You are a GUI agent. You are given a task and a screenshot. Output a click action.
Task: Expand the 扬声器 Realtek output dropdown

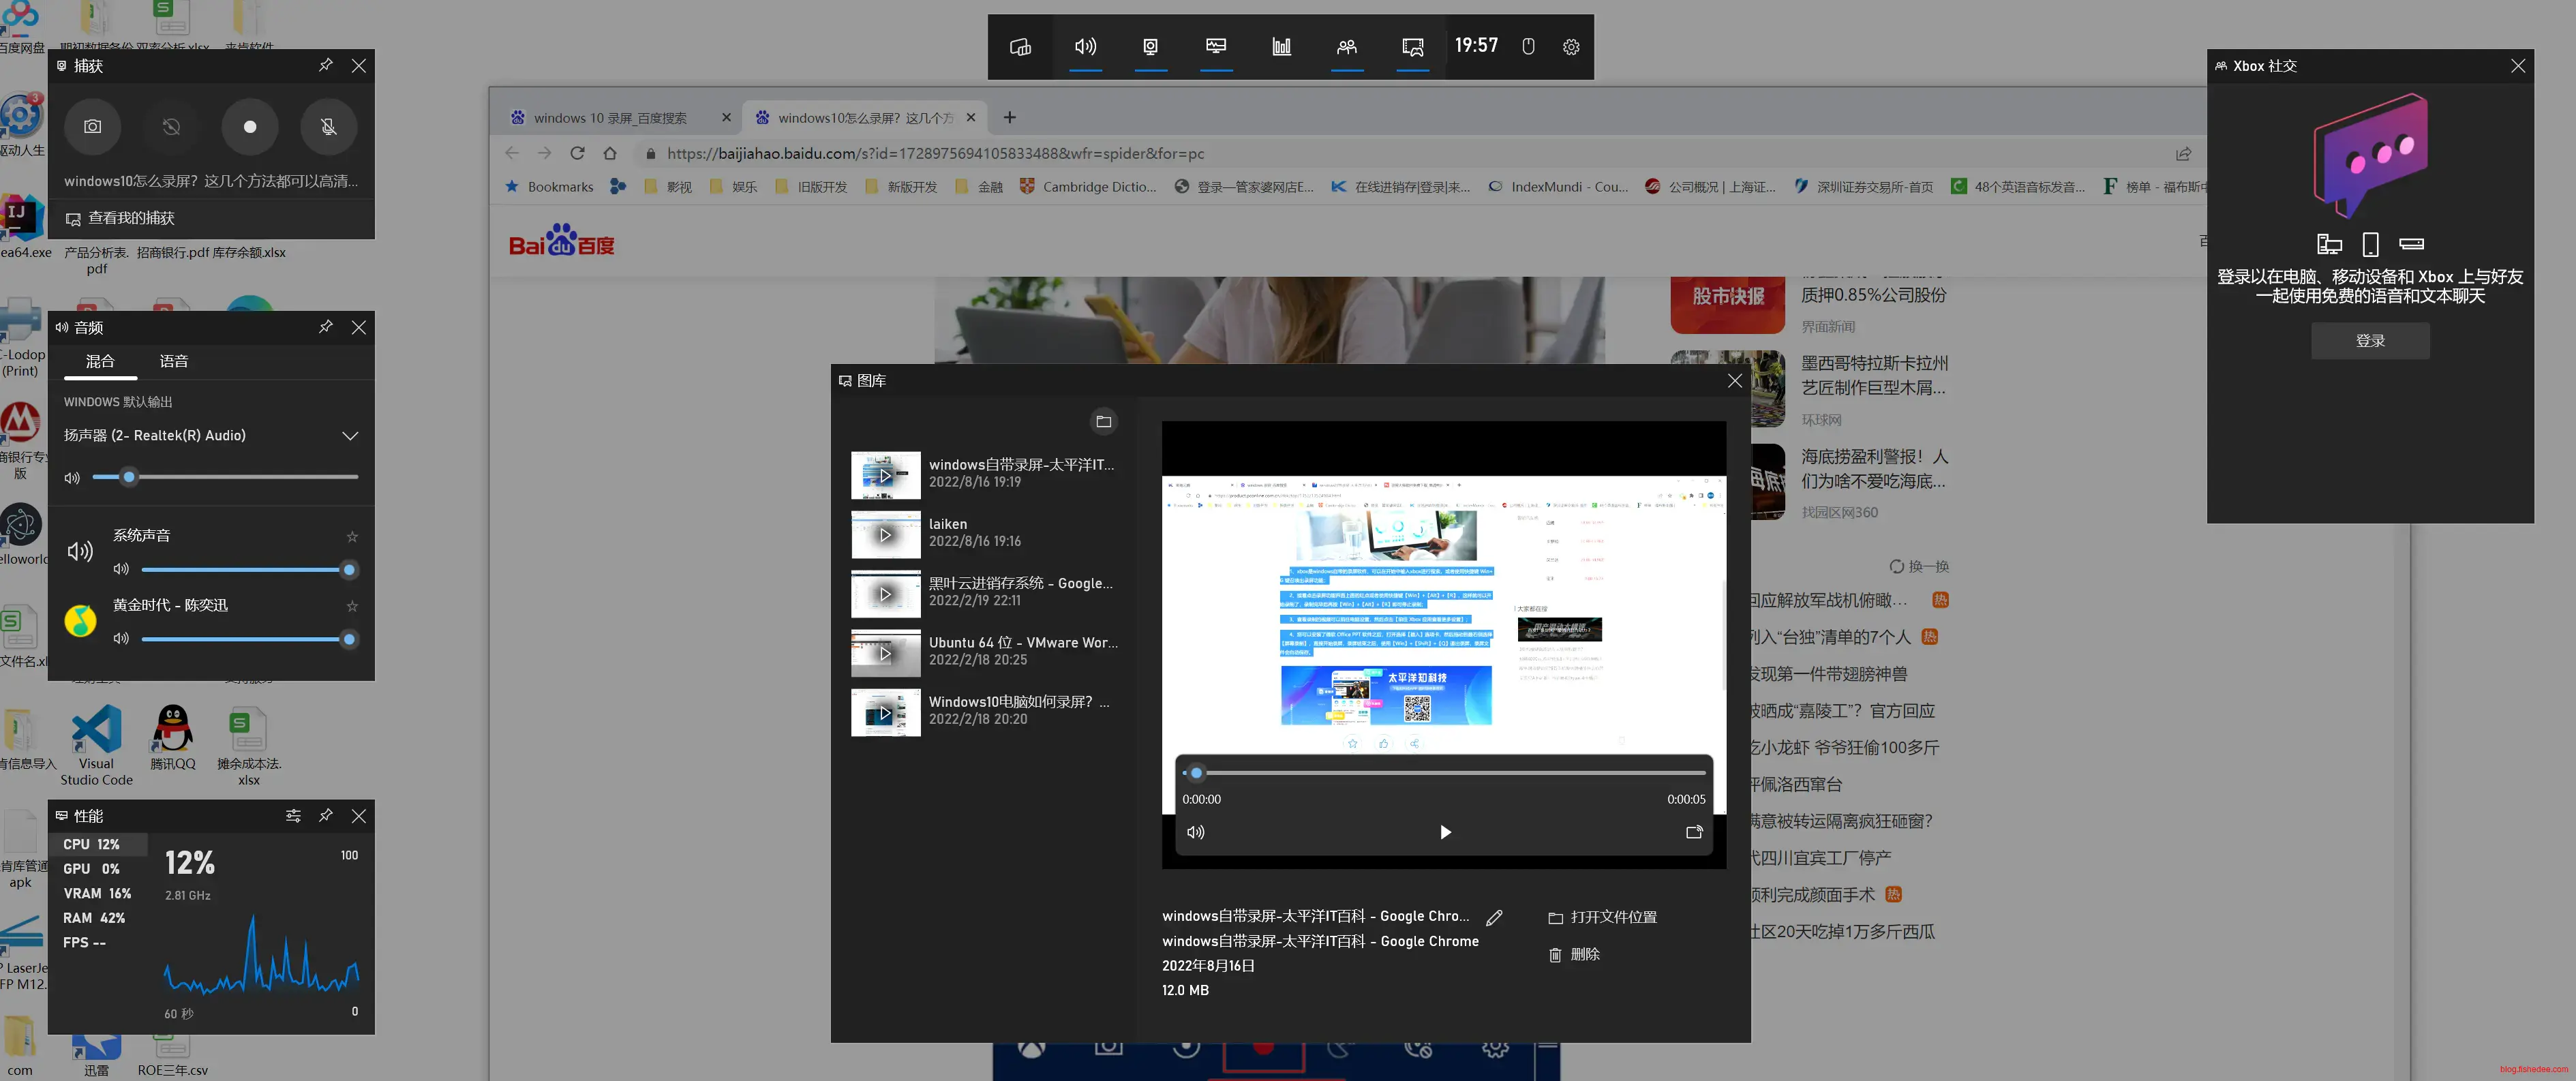pos(350,436)
